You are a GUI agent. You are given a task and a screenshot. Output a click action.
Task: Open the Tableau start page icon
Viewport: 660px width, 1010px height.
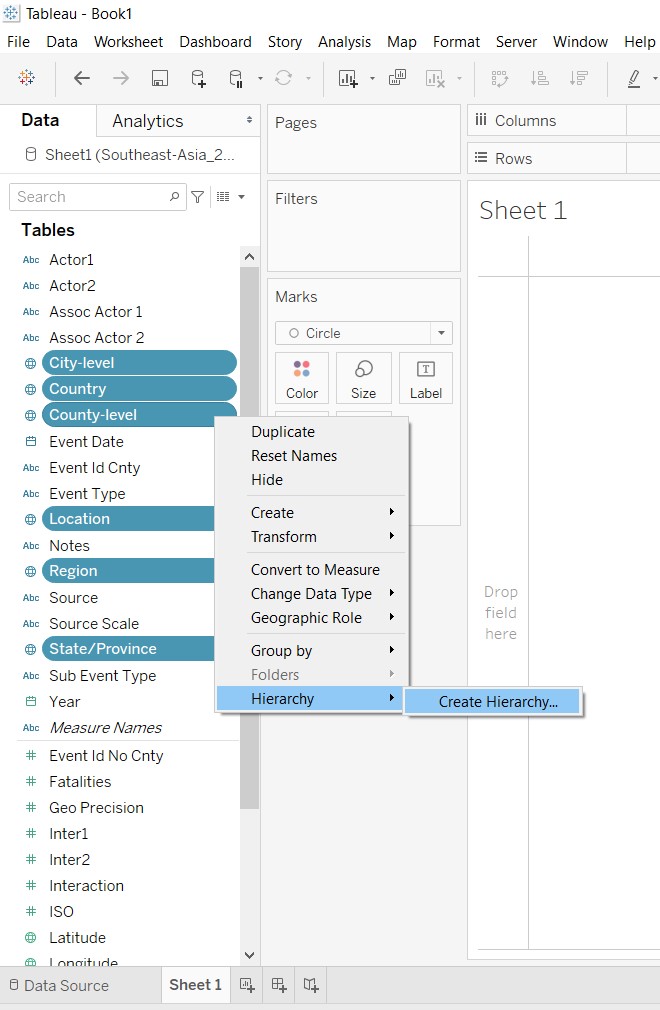27,78
